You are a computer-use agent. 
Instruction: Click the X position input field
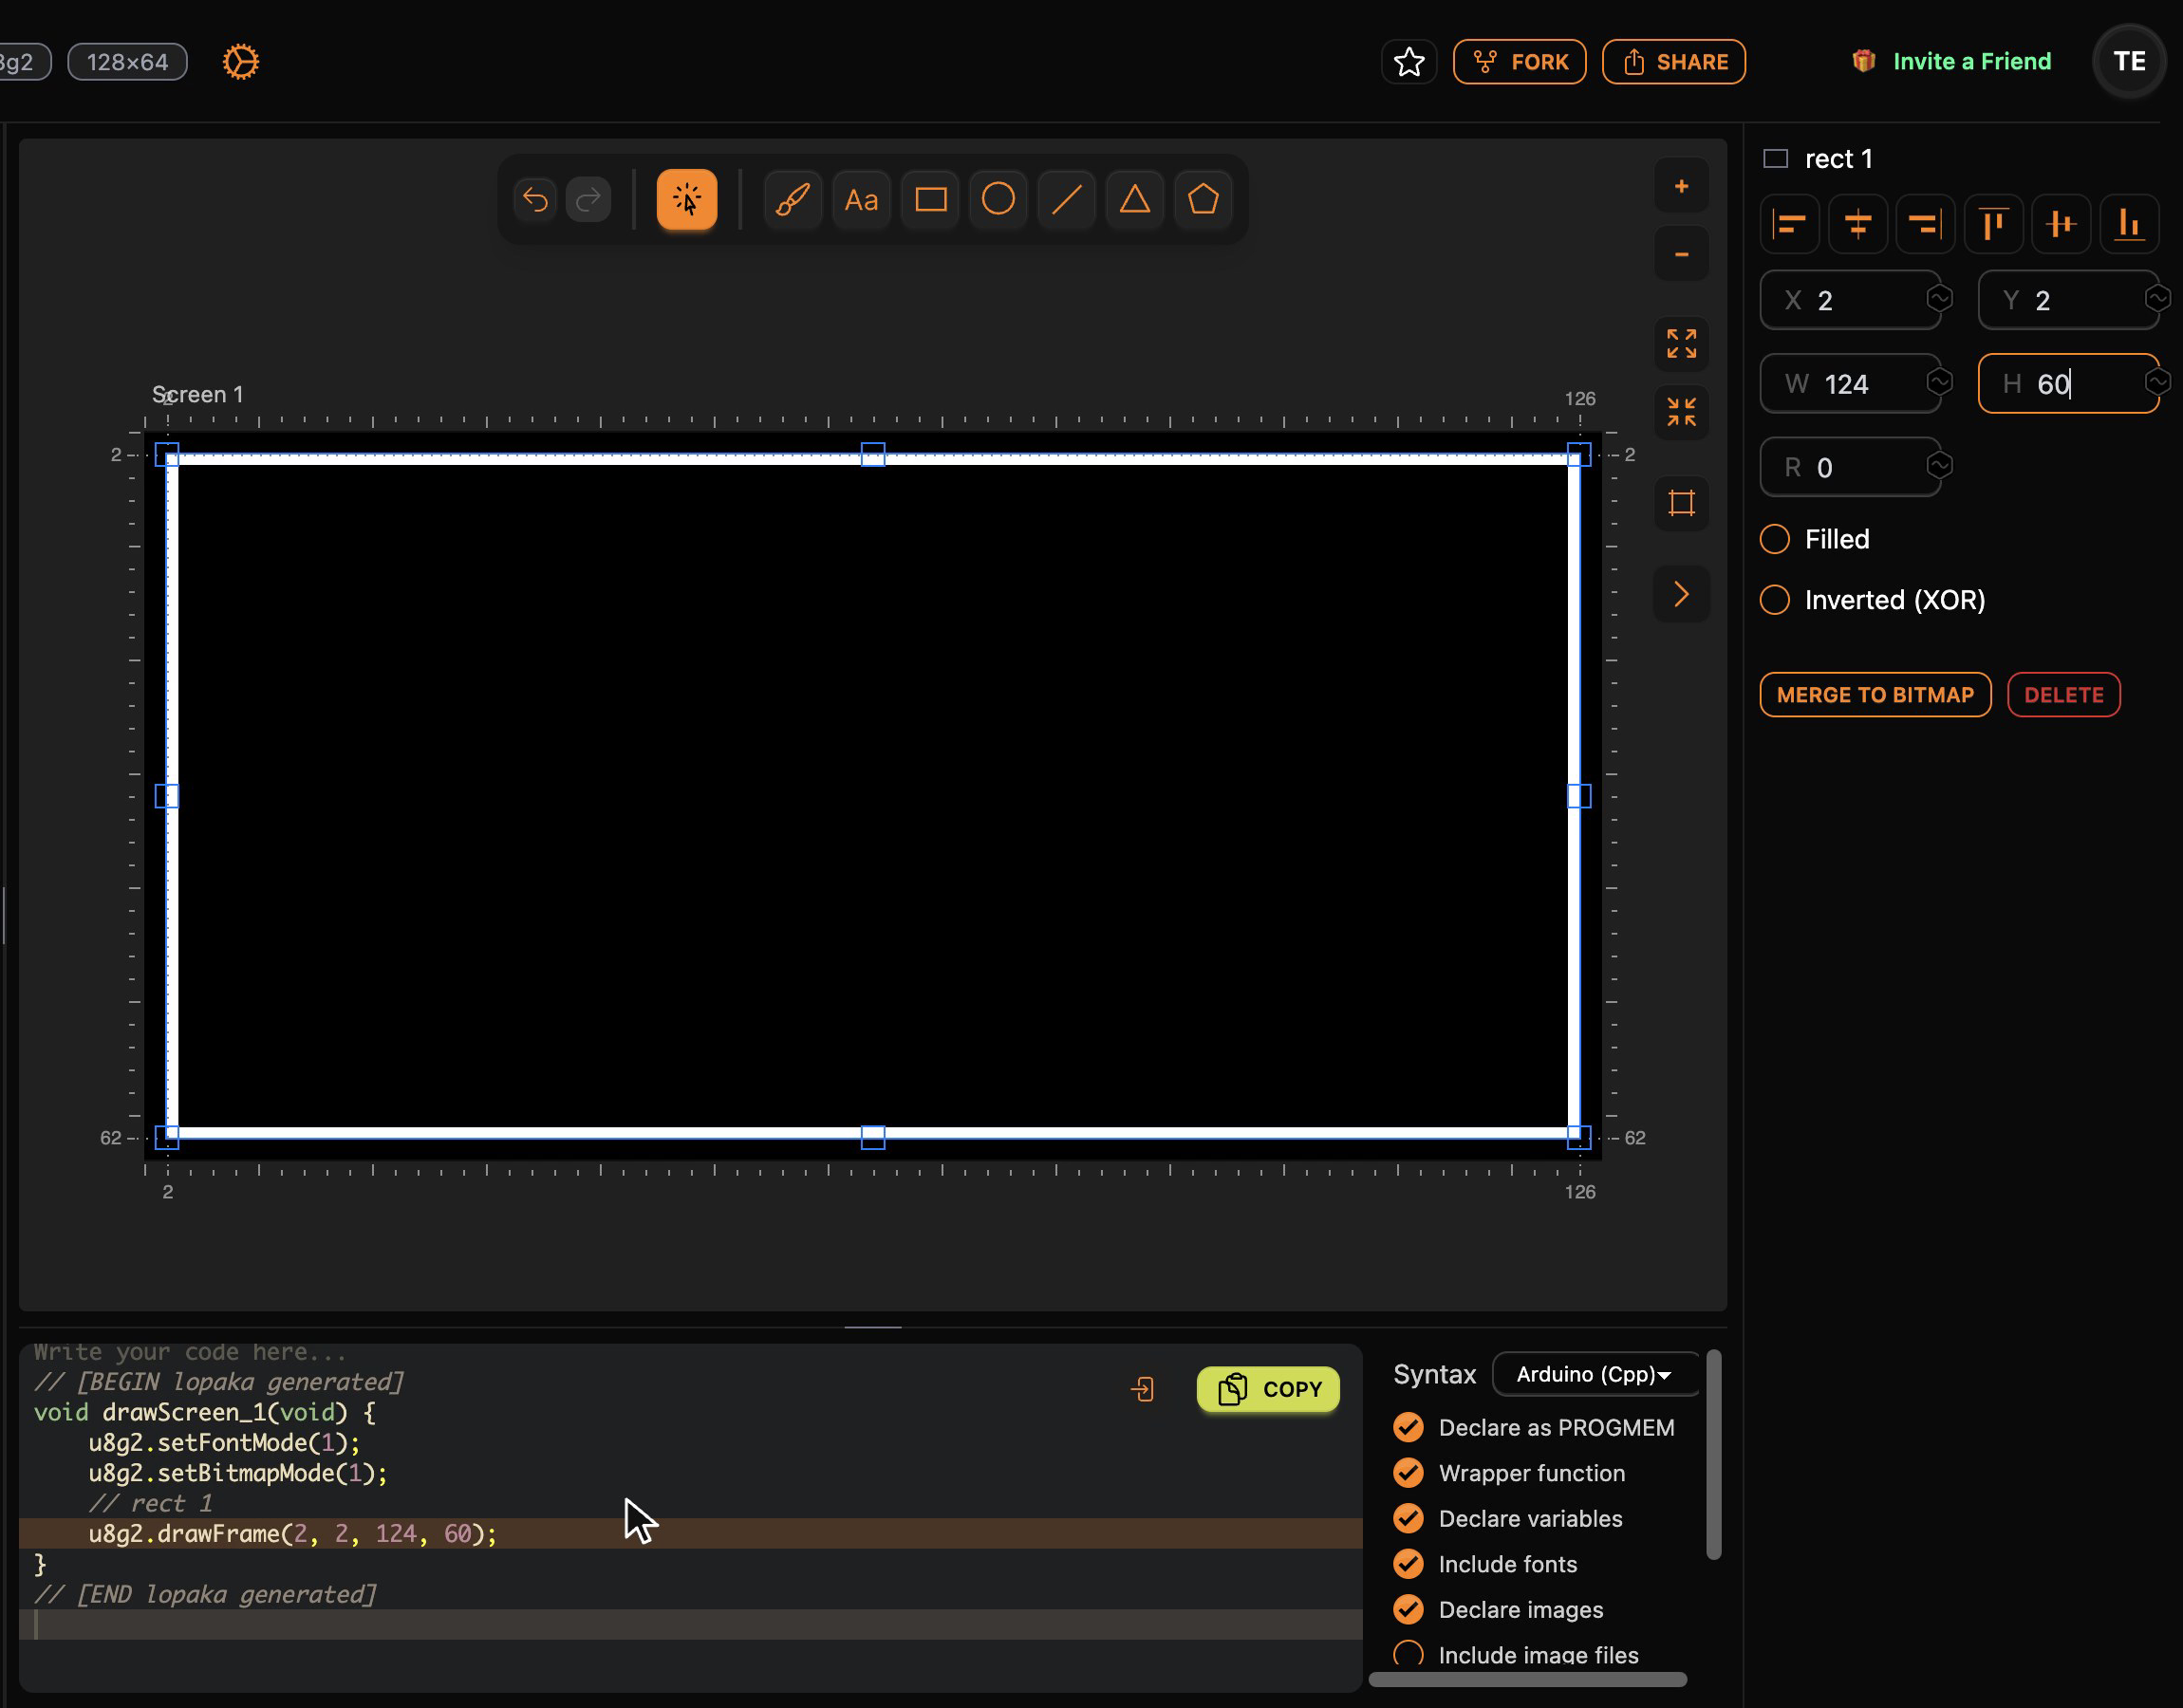(x=1851, y=300)
